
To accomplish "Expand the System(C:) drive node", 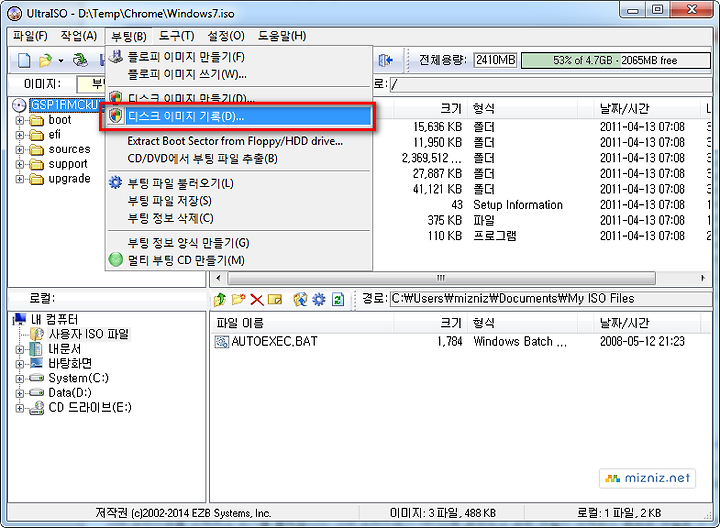I will (20, 379).
